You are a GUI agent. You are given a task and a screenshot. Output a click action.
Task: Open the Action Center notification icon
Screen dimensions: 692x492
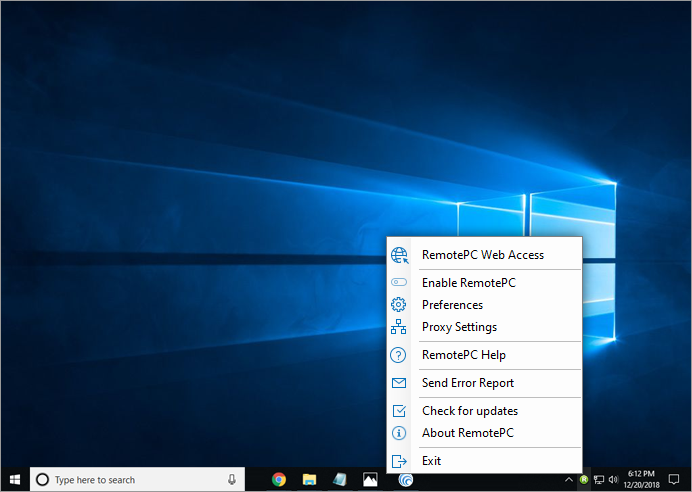674,479
